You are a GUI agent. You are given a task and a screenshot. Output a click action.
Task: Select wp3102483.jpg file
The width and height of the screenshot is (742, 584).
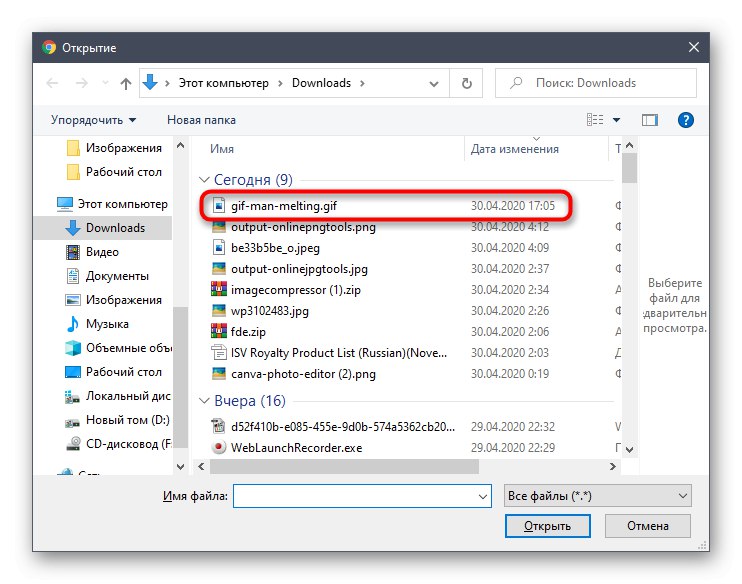270,311
